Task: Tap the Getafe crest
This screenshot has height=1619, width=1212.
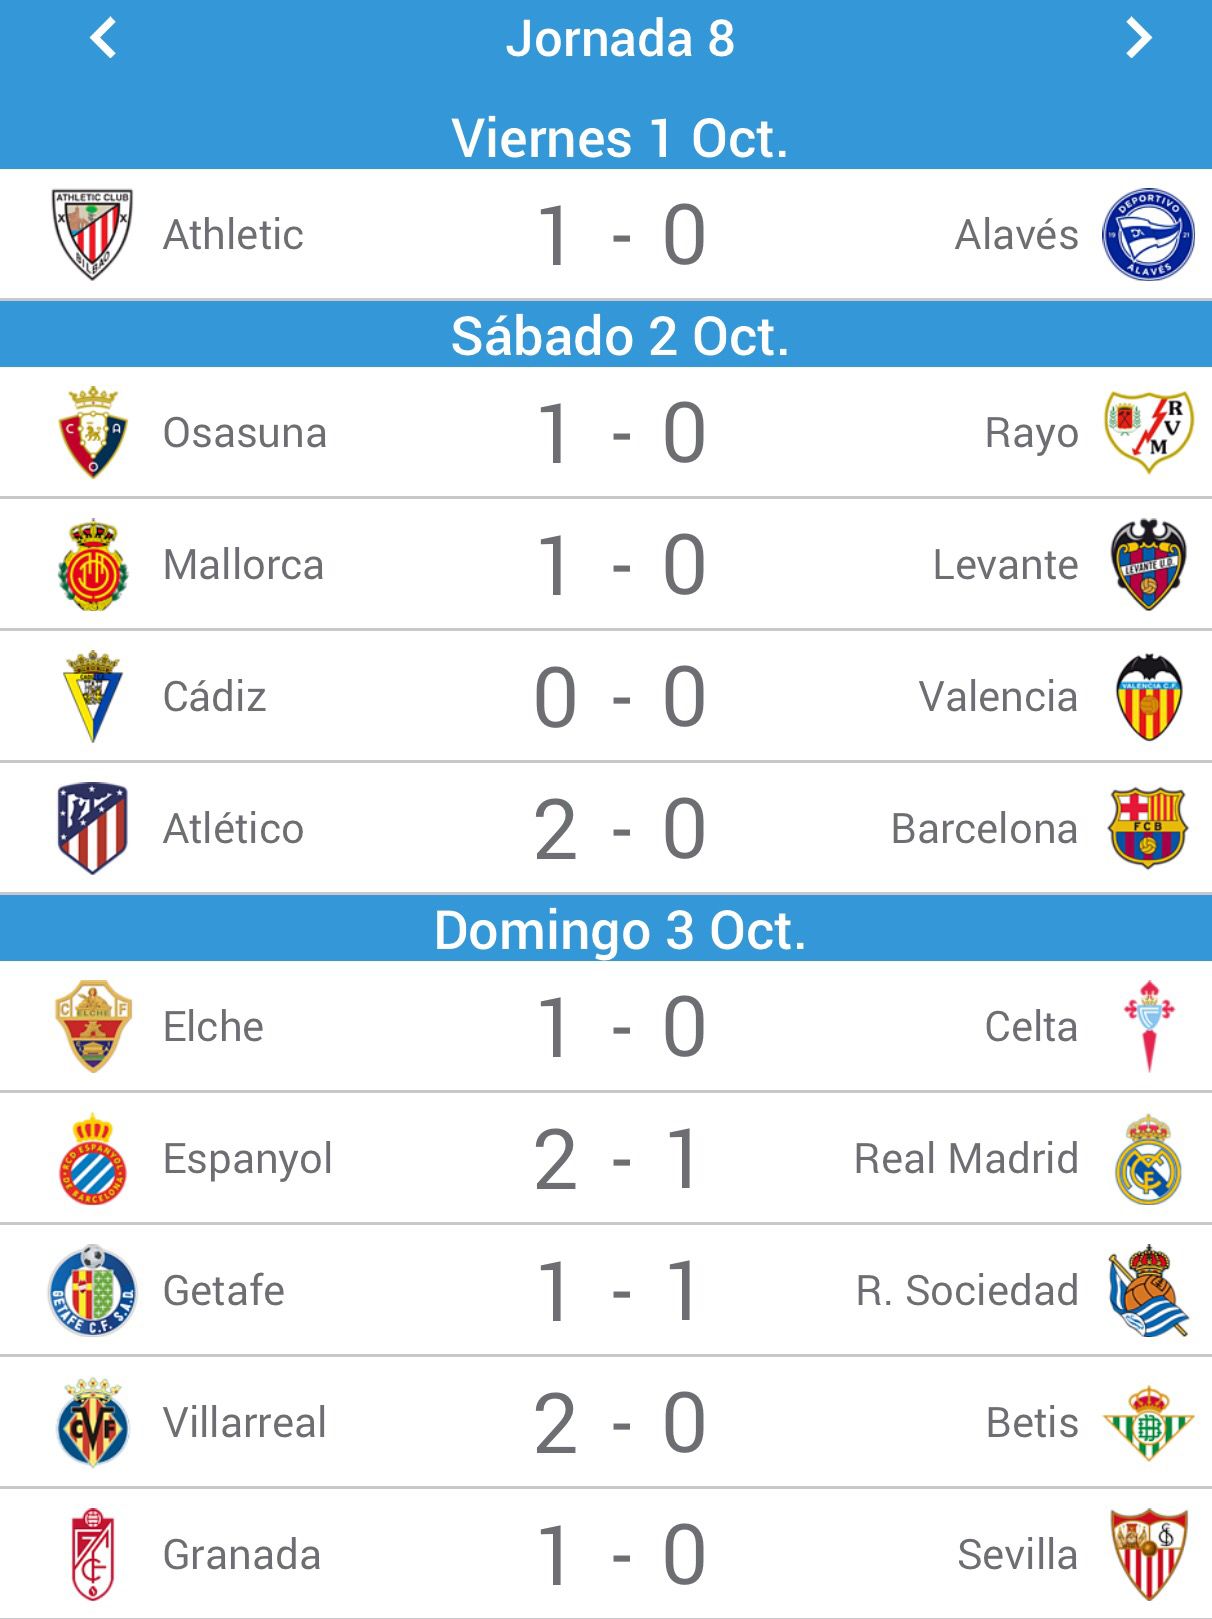Action: (x=93, y=1290)
